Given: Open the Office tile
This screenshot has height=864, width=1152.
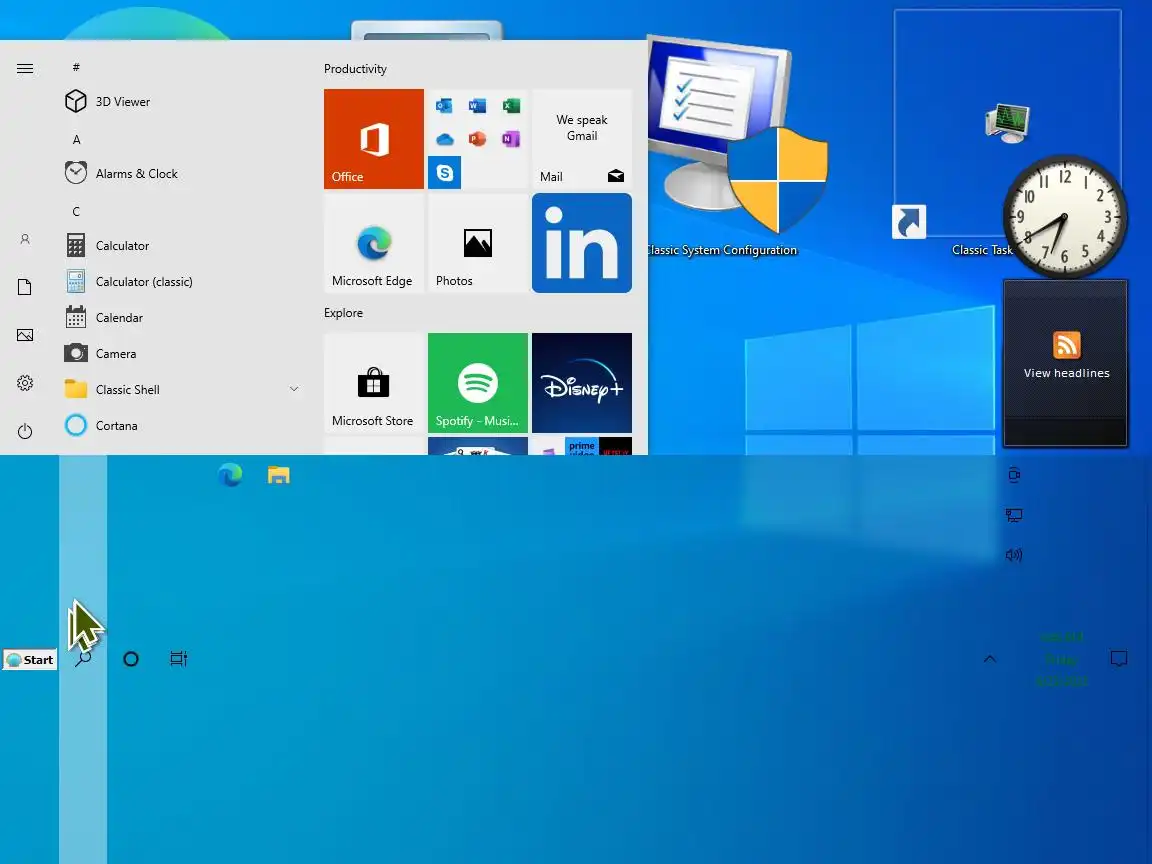Looking at the screenshot, I should (374, 139).
